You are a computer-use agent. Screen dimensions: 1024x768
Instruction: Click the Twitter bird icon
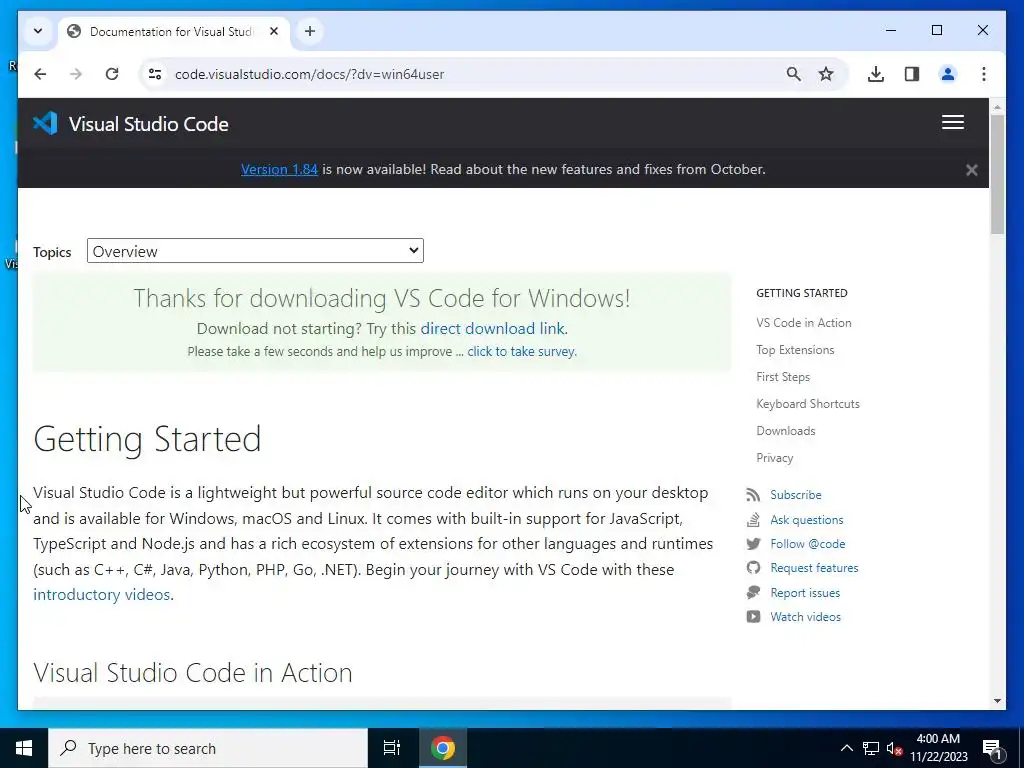coord(753,544)
